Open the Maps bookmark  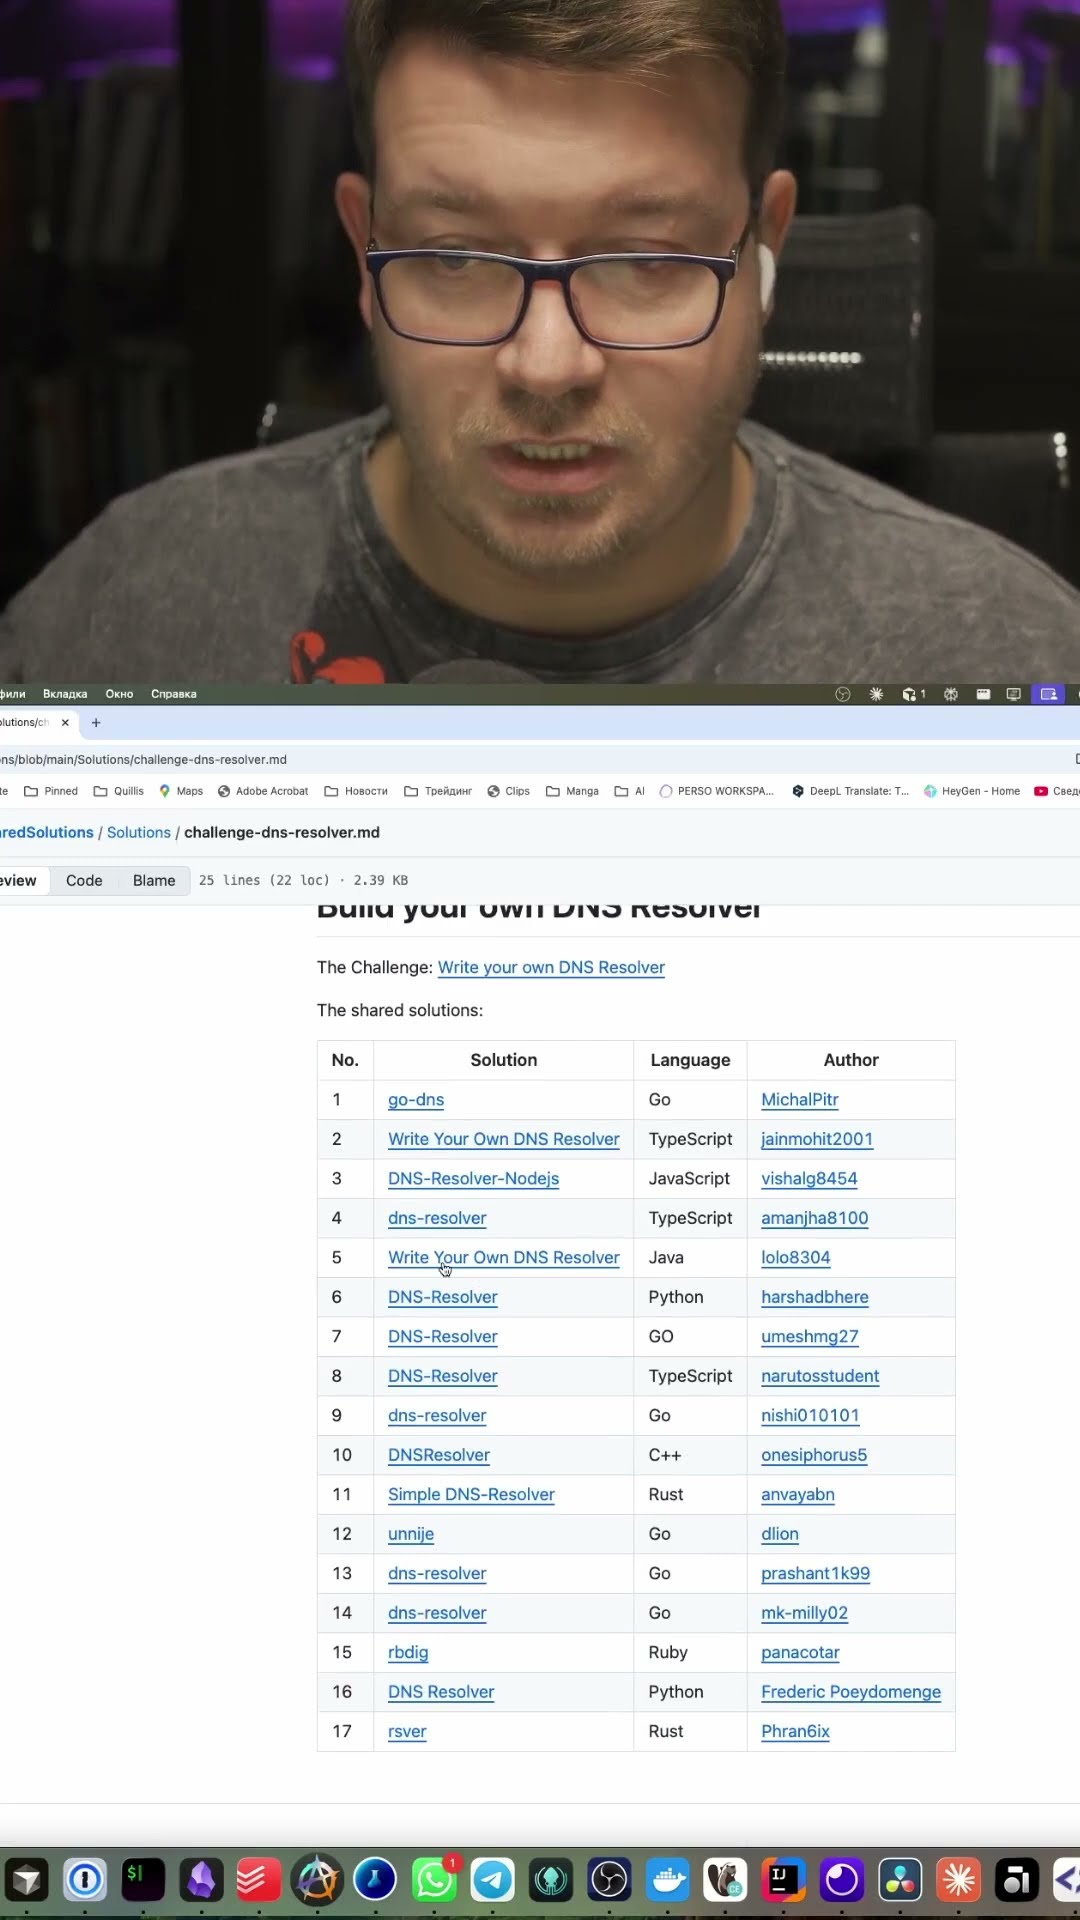click(181, 791)
